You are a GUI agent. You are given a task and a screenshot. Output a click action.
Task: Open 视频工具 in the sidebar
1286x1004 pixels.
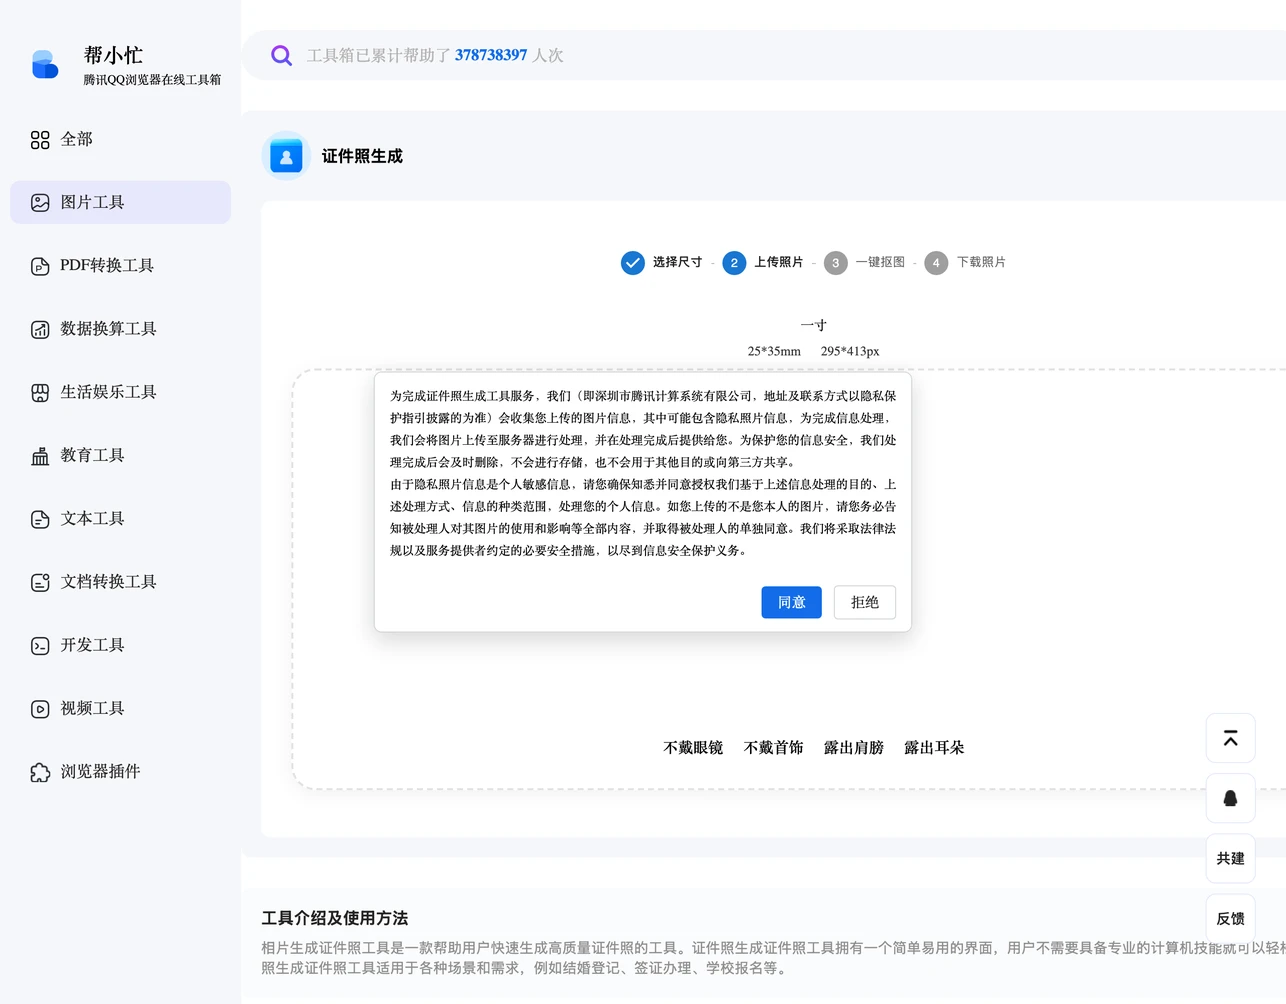point(120,708)
